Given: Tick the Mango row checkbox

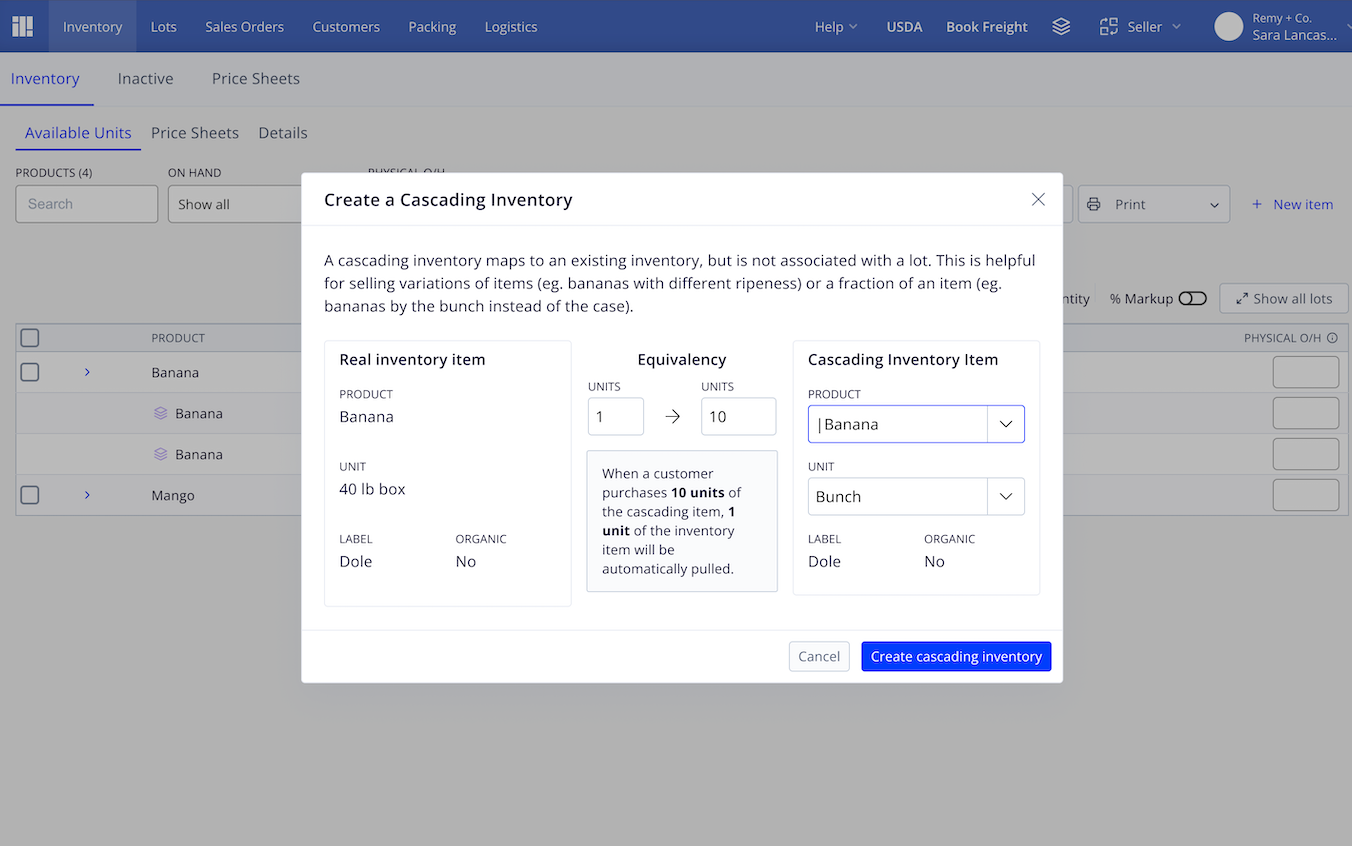Looking at the screenshot, I should click(30, 495).
